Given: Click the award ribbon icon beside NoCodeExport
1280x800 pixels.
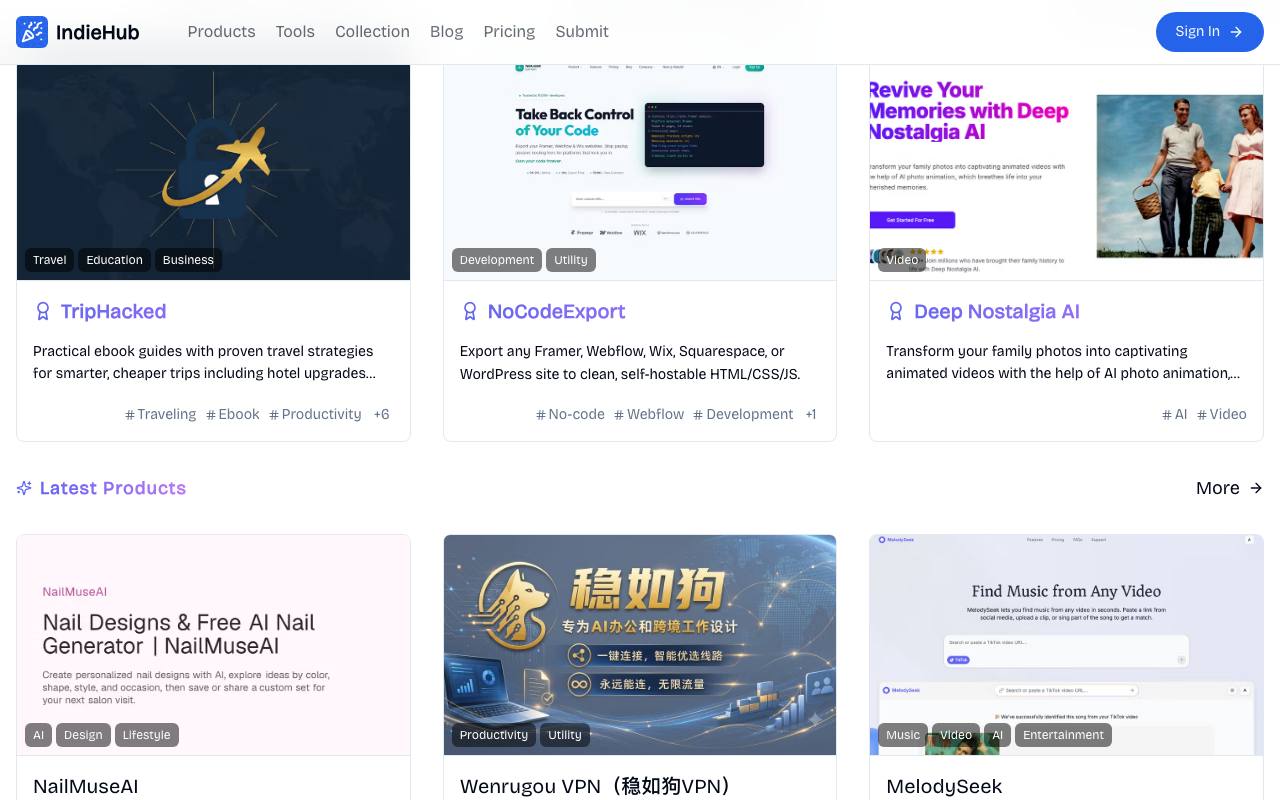Looking at the screenshot, I should (x=470, y=312).
